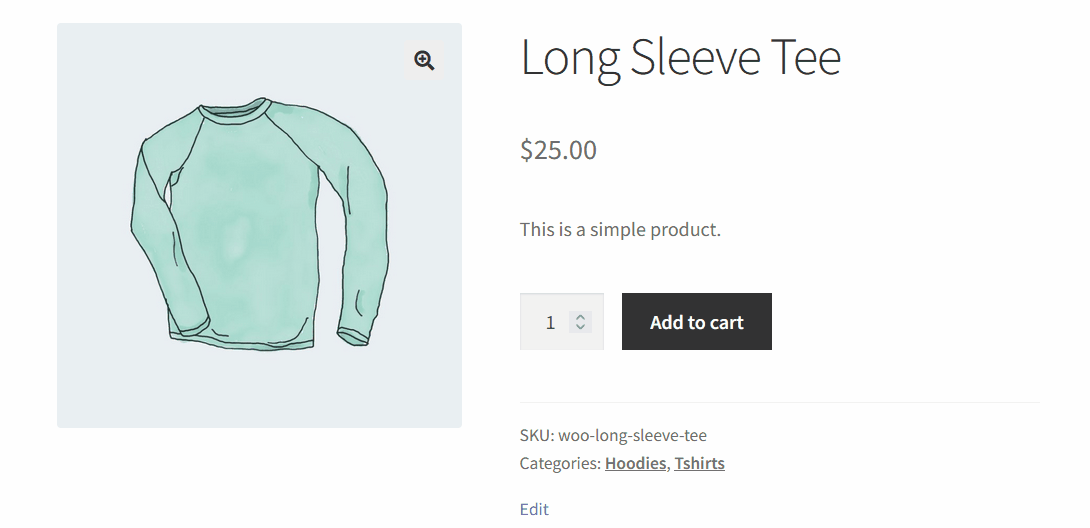Click the tee's neckline collar in the image
The width and height of the screenshot is (1090, 528).
(235, 111)
